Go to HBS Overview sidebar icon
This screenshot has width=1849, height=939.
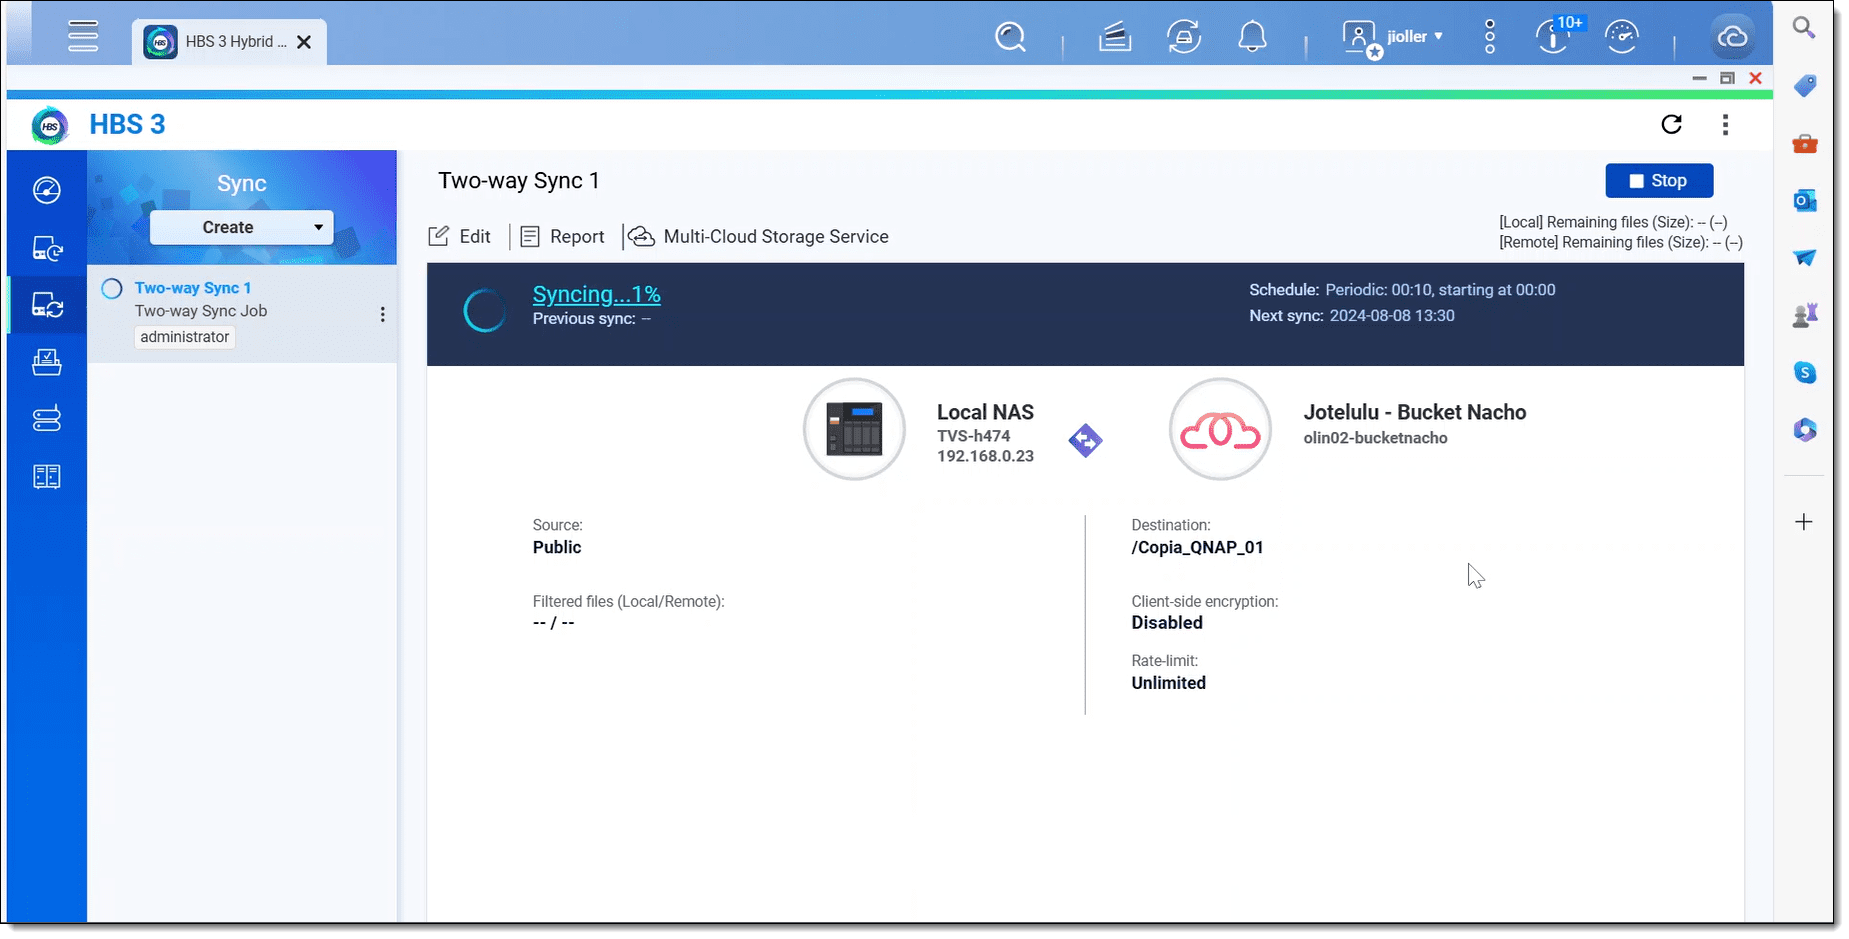47,190
